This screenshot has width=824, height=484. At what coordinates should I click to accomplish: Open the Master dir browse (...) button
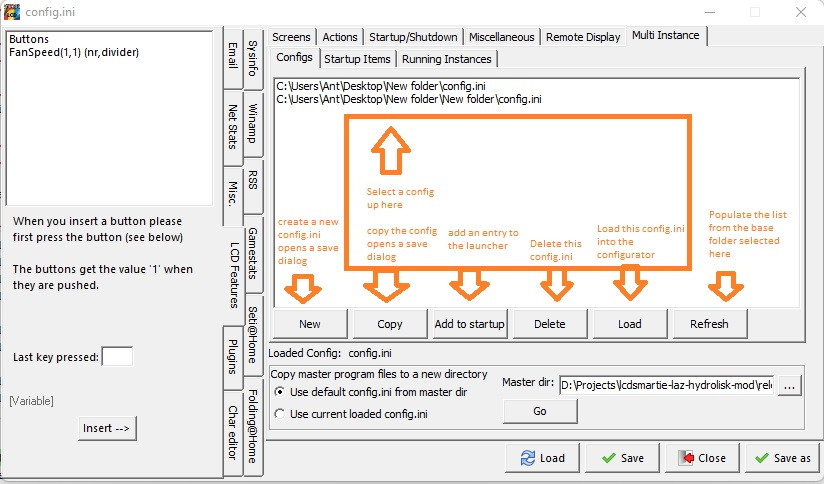(789, 386)
